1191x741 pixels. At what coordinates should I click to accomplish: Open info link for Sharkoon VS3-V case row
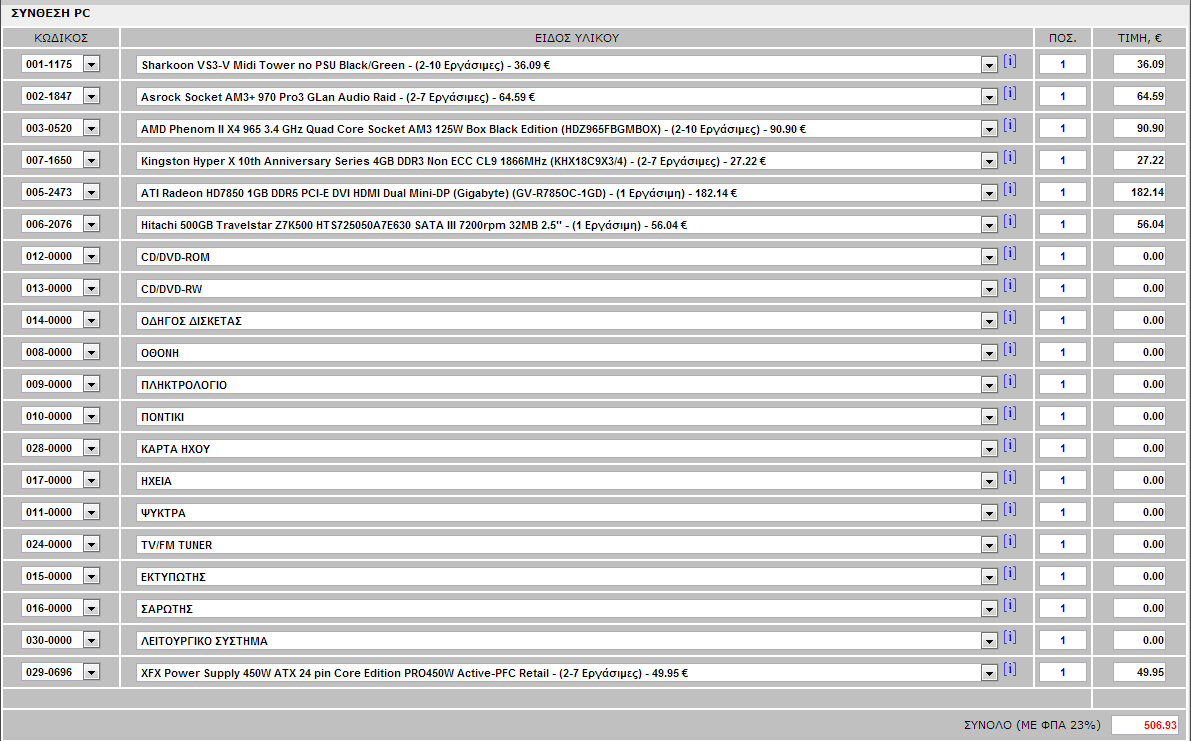[1009, 61]
